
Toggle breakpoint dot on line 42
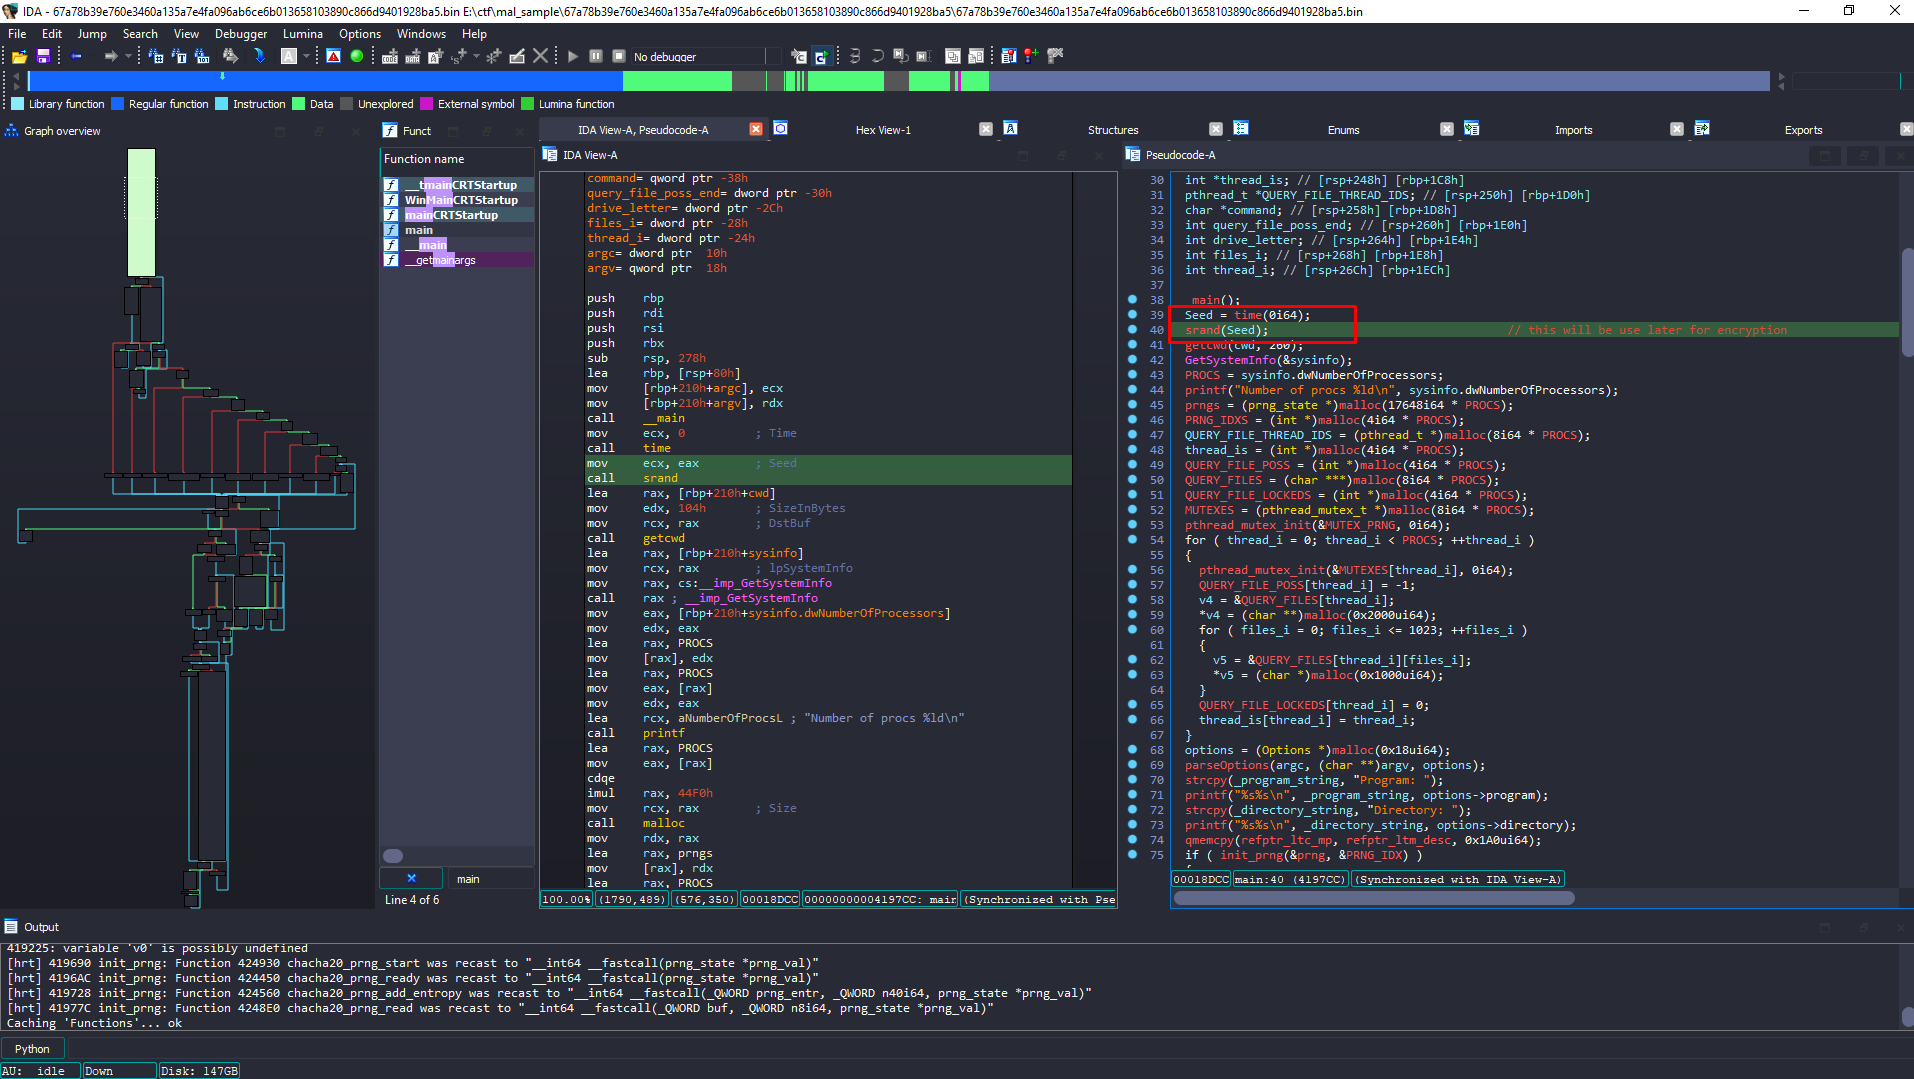point(1132,359)
